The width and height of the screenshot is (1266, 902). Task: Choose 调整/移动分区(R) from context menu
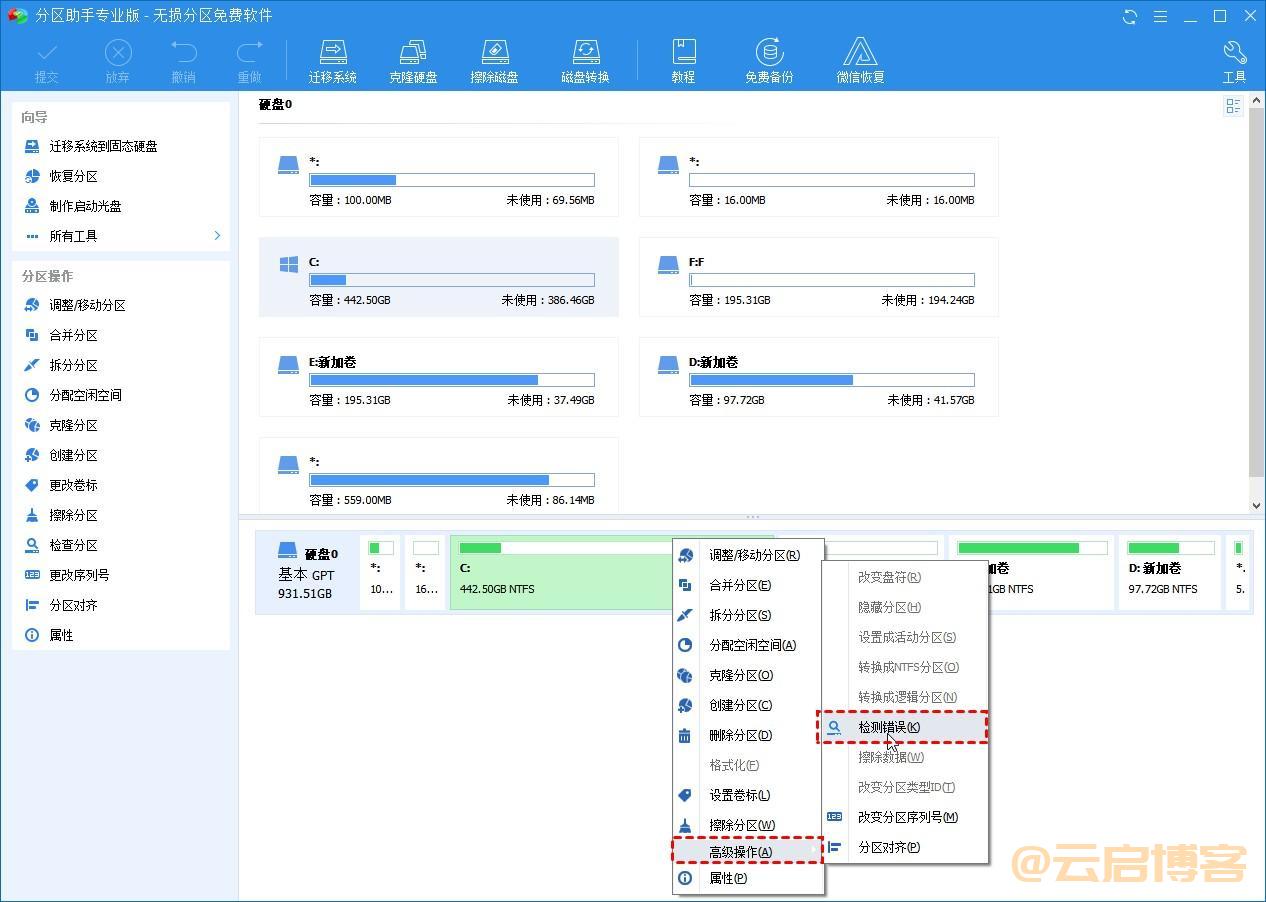[748, 555]
